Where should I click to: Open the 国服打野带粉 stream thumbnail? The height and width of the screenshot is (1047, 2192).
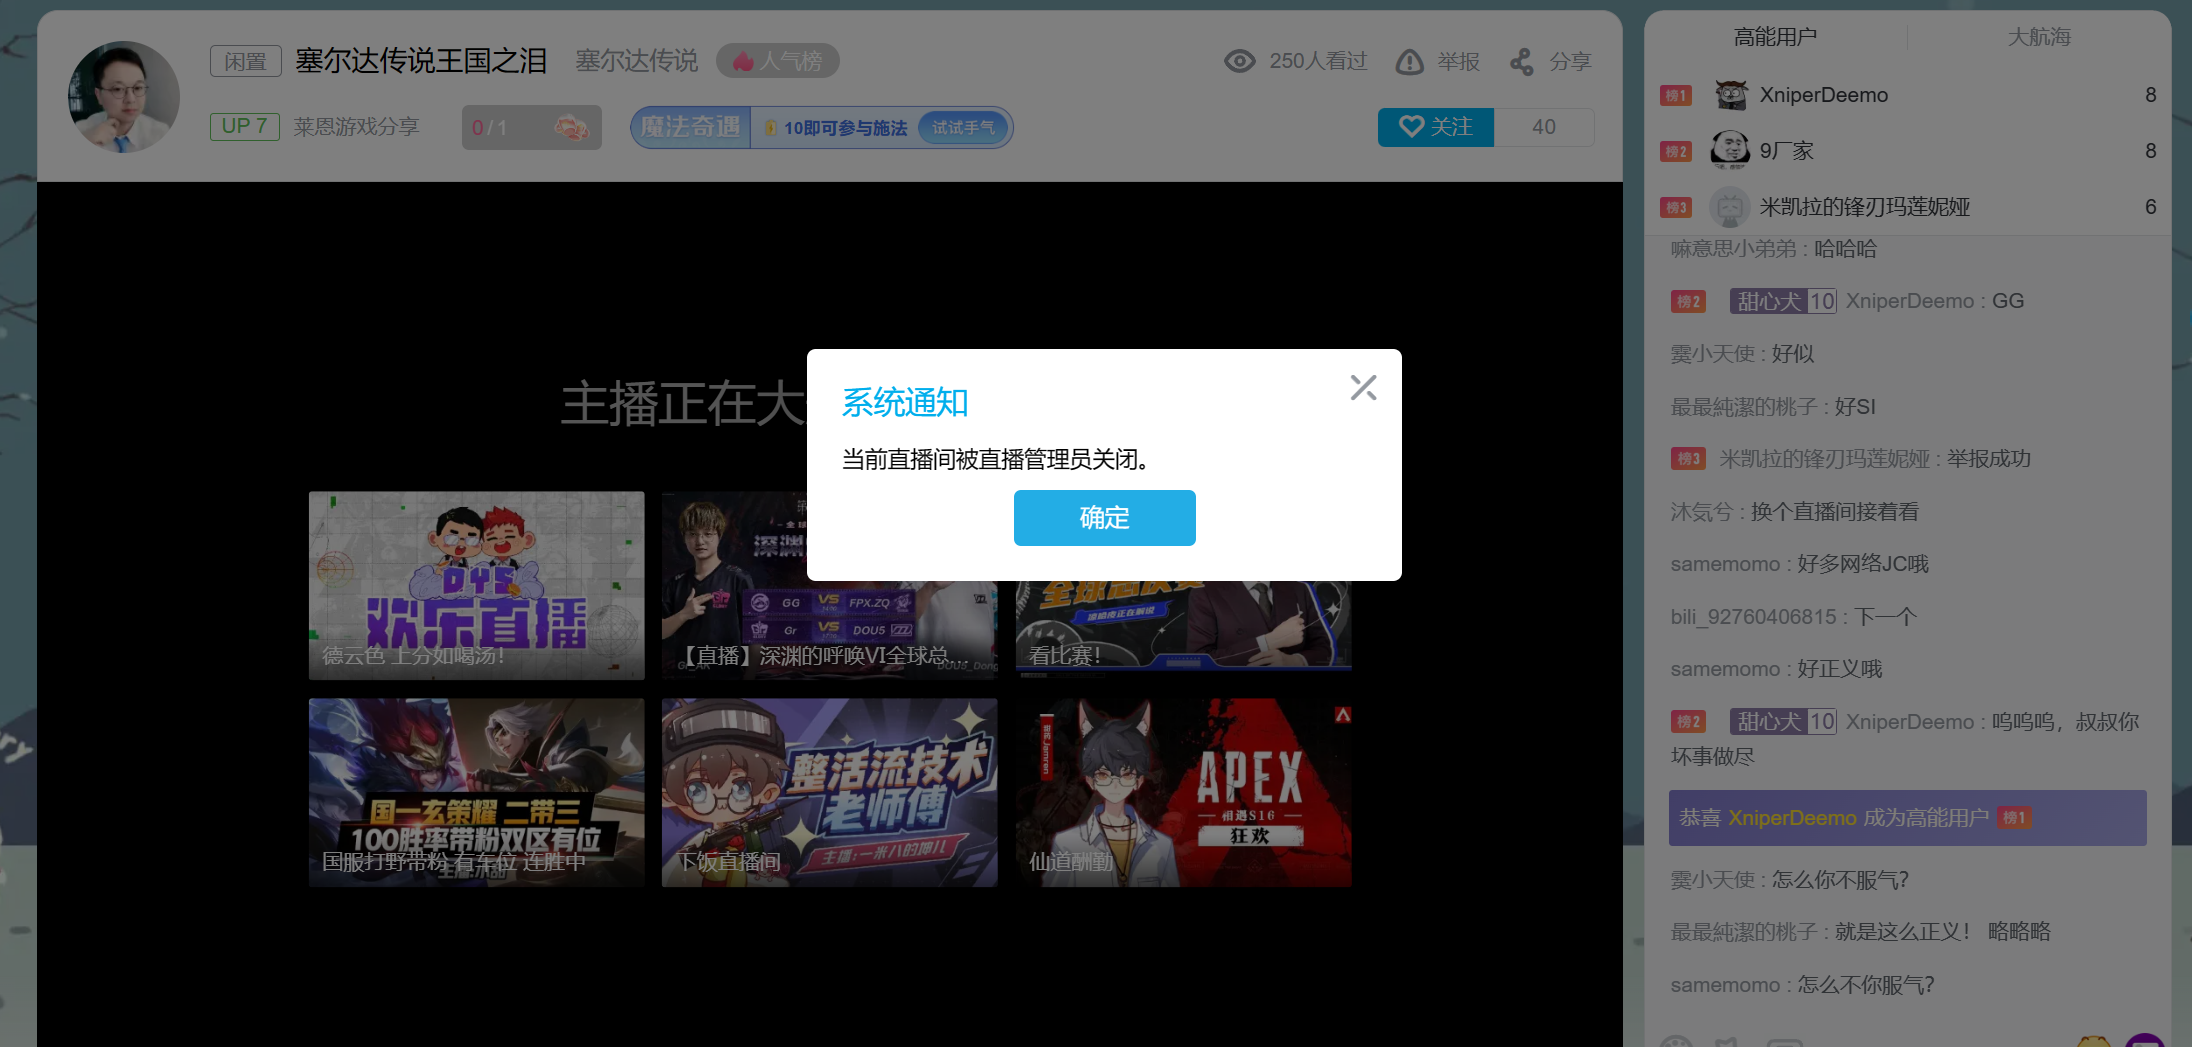coord(476,792)
